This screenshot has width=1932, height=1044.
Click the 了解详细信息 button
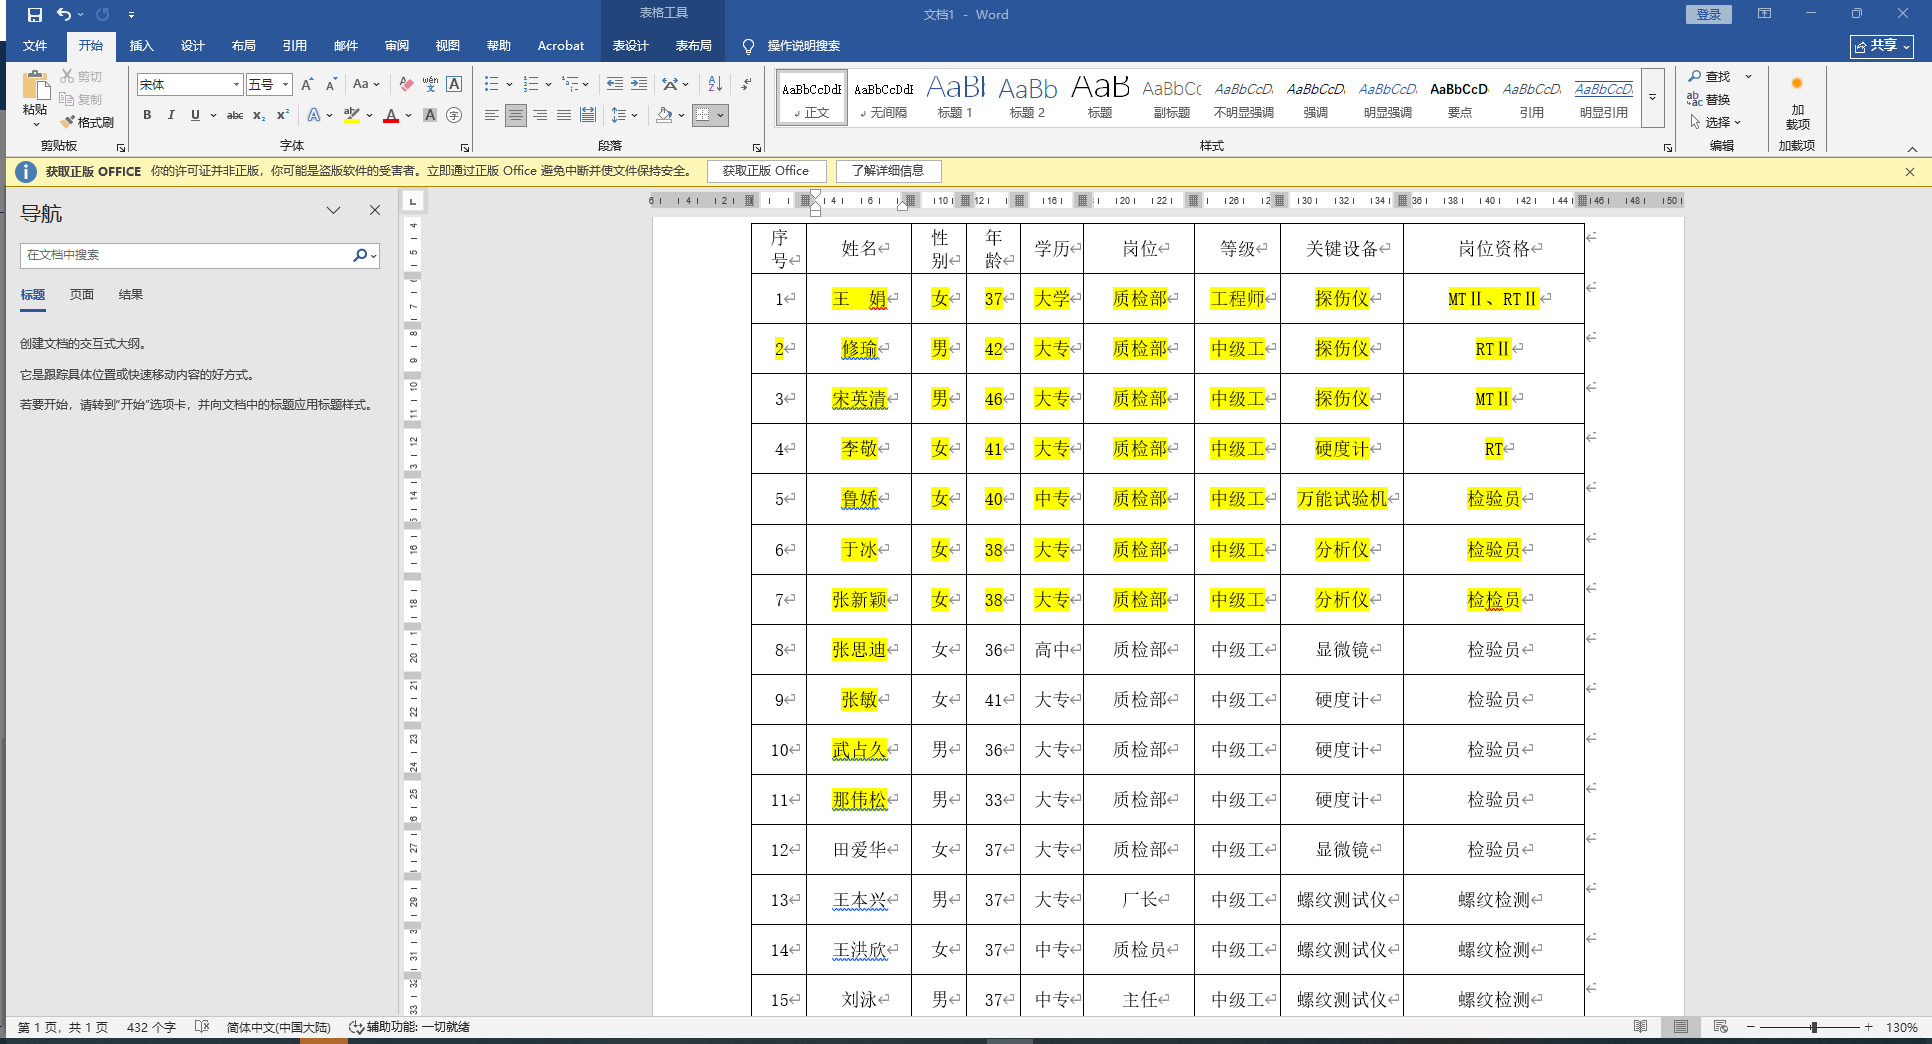pyautogui.click(x=887, y=171)
